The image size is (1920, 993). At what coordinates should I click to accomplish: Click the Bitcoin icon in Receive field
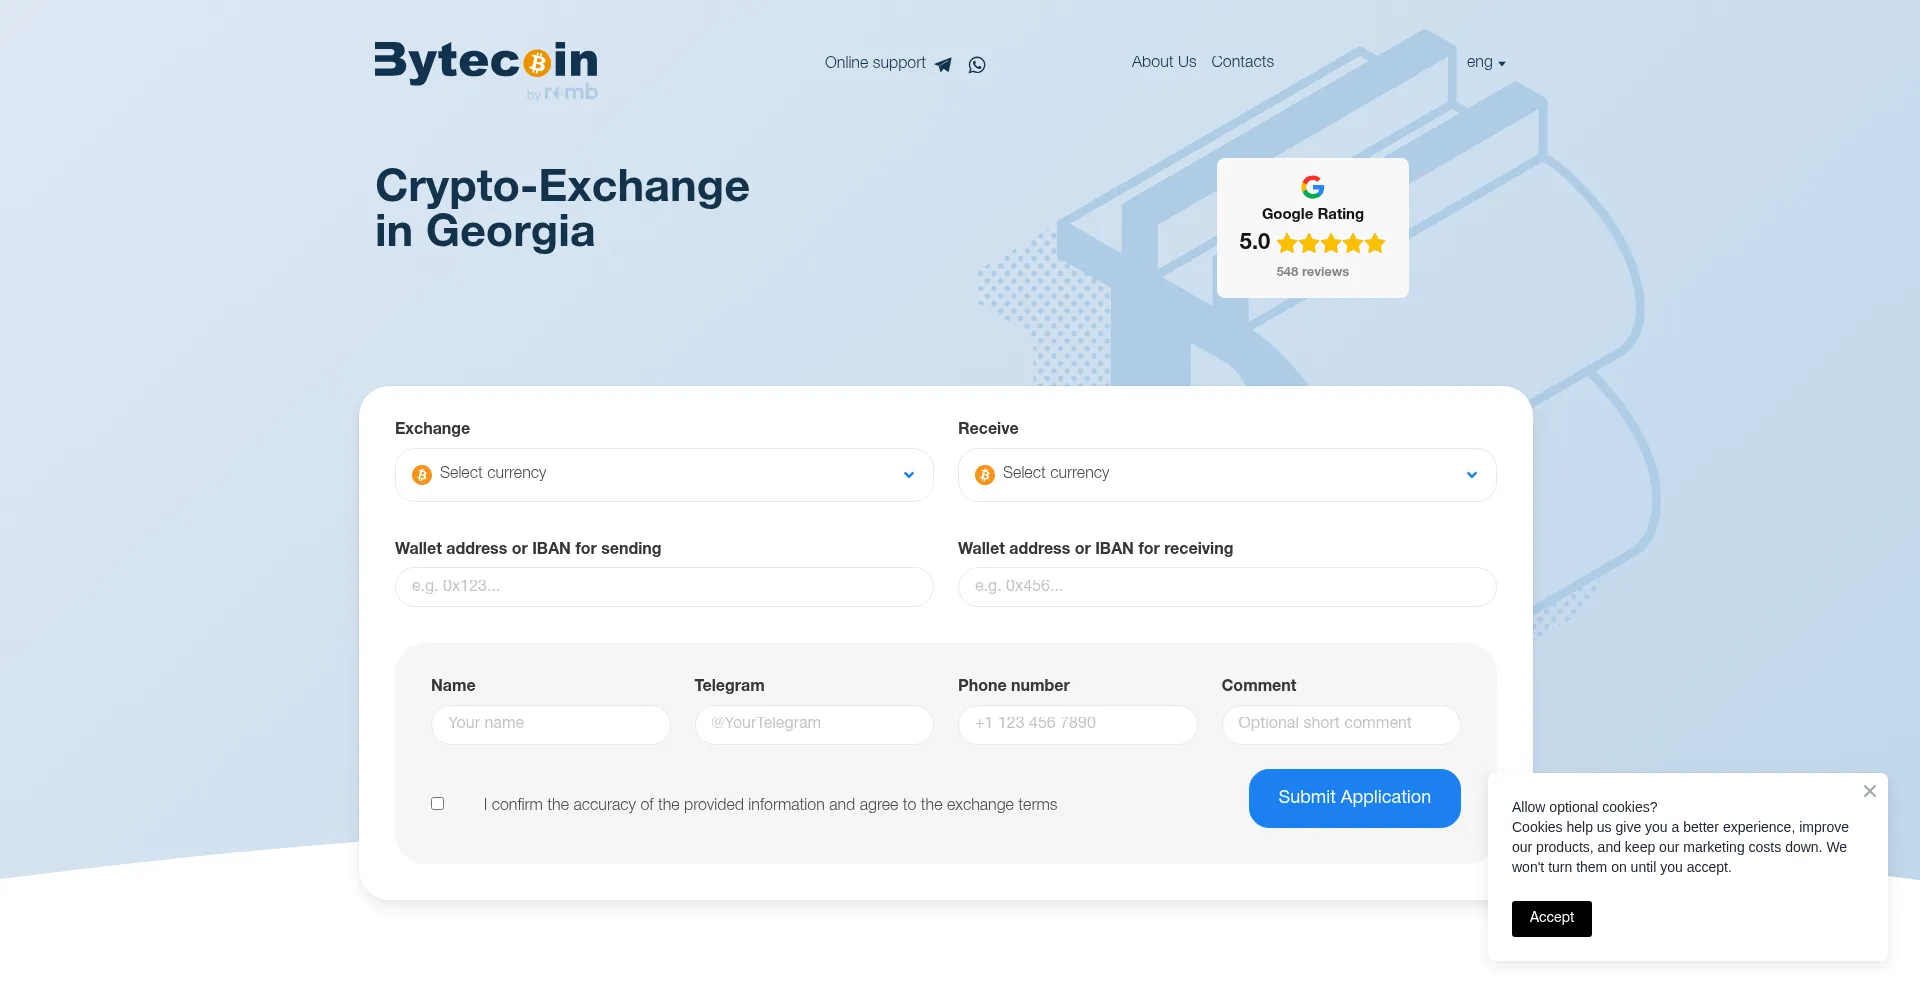click(x=985, y=475)
